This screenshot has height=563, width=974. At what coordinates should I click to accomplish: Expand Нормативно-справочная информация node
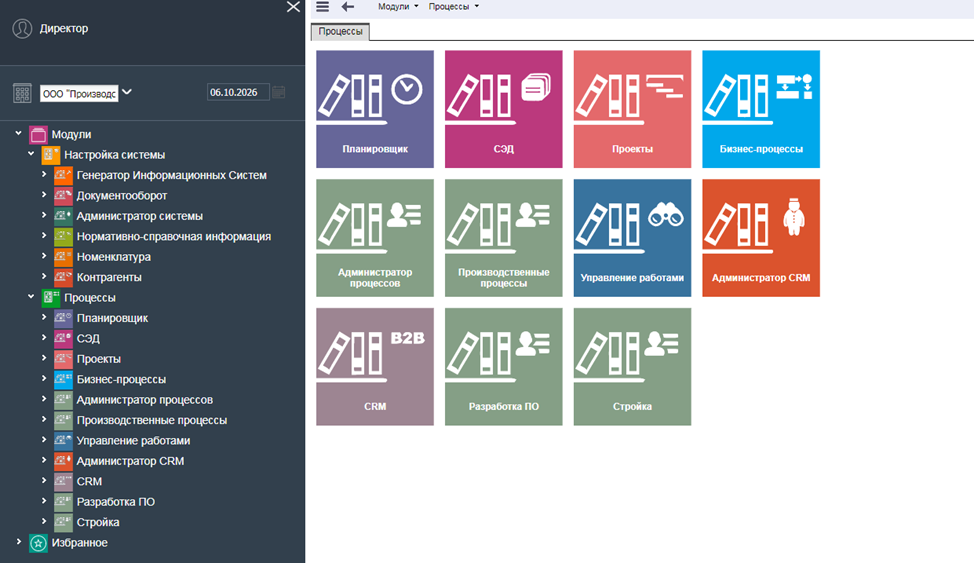[x=43, y=236]
